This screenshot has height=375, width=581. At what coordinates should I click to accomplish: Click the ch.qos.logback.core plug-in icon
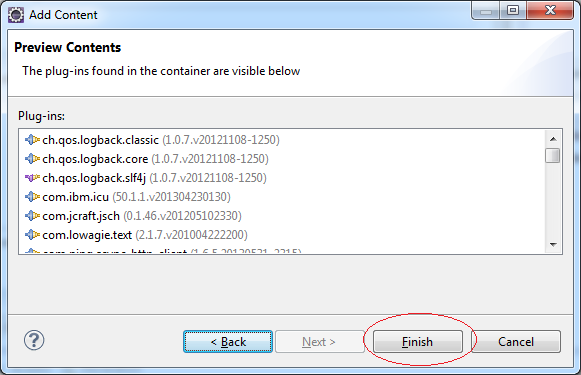coord(32,159)
